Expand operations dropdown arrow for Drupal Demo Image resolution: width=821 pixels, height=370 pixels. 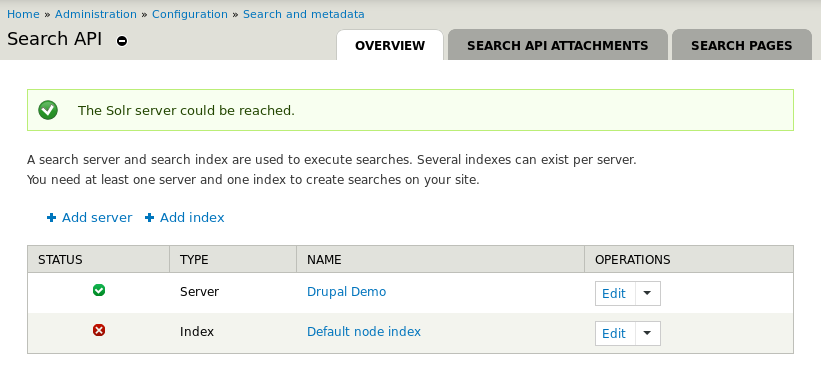click(x=648, y=293)
